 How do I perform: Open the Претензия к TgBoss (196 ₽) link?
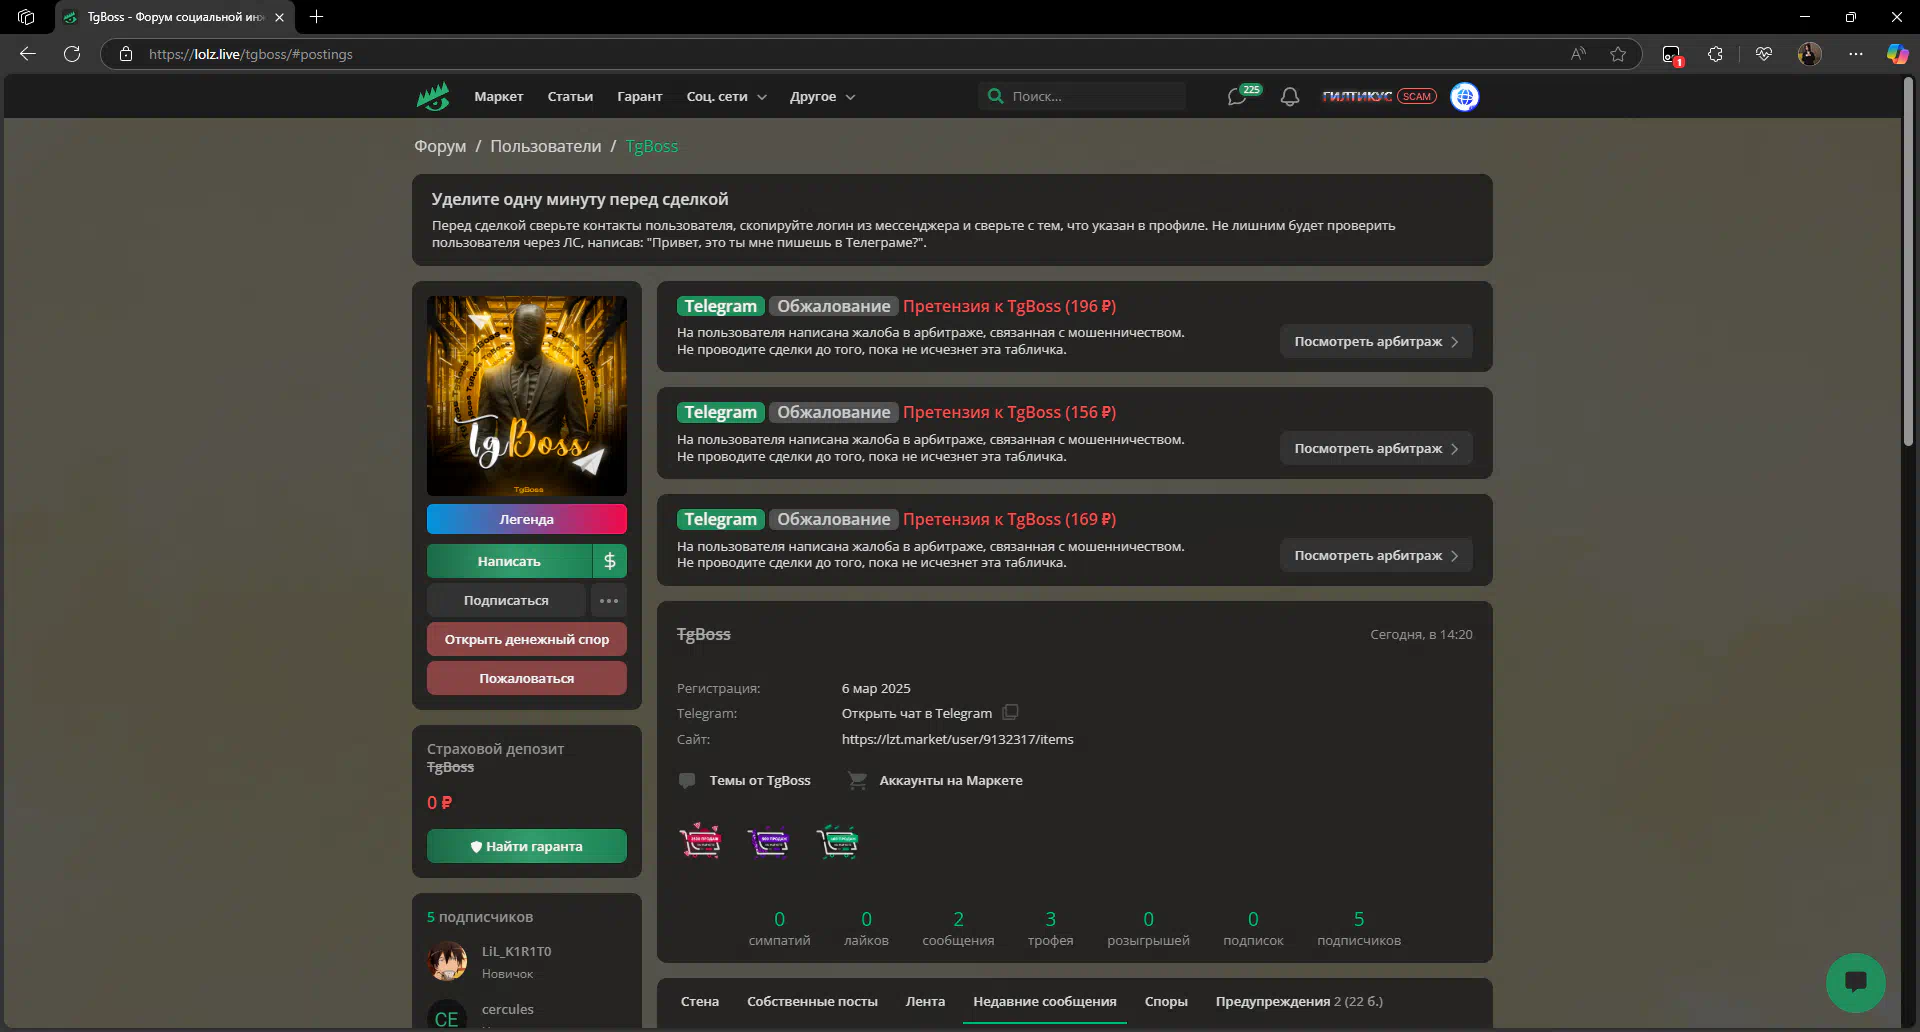tap(1009, 306)
